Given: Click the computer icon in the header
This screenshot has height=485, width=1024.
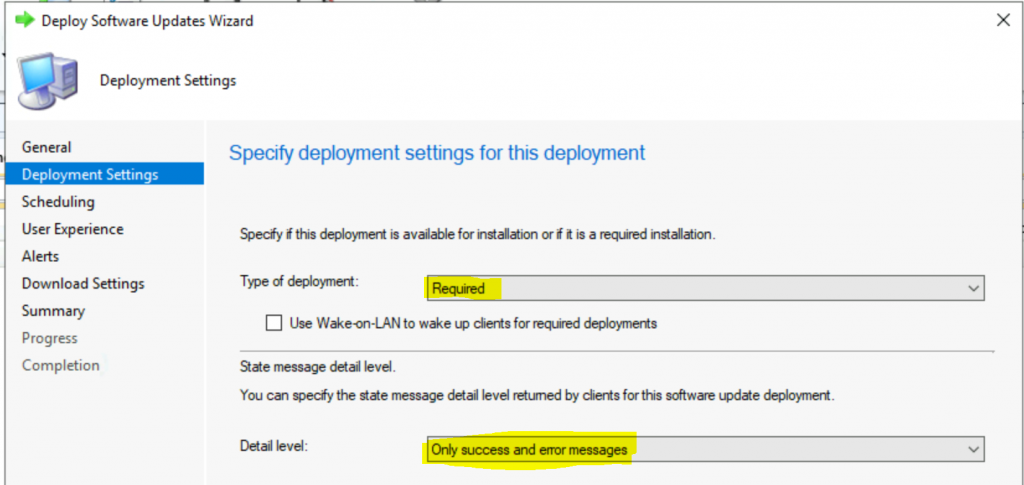Looking at the screenshot, I should pyautogui.click(x=47, y=80).
